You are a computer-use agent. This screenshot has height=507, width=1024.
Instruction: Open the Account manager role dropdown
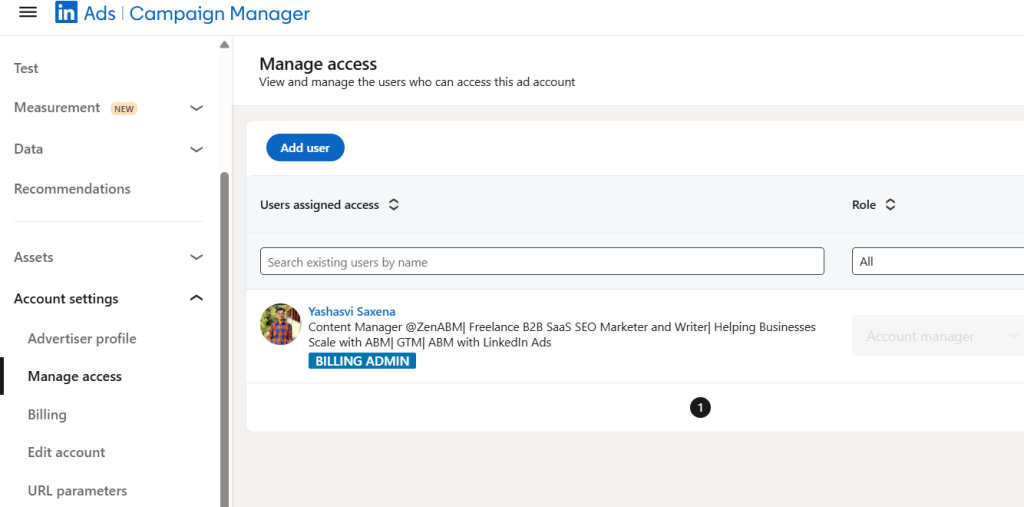tap(938, 336)
